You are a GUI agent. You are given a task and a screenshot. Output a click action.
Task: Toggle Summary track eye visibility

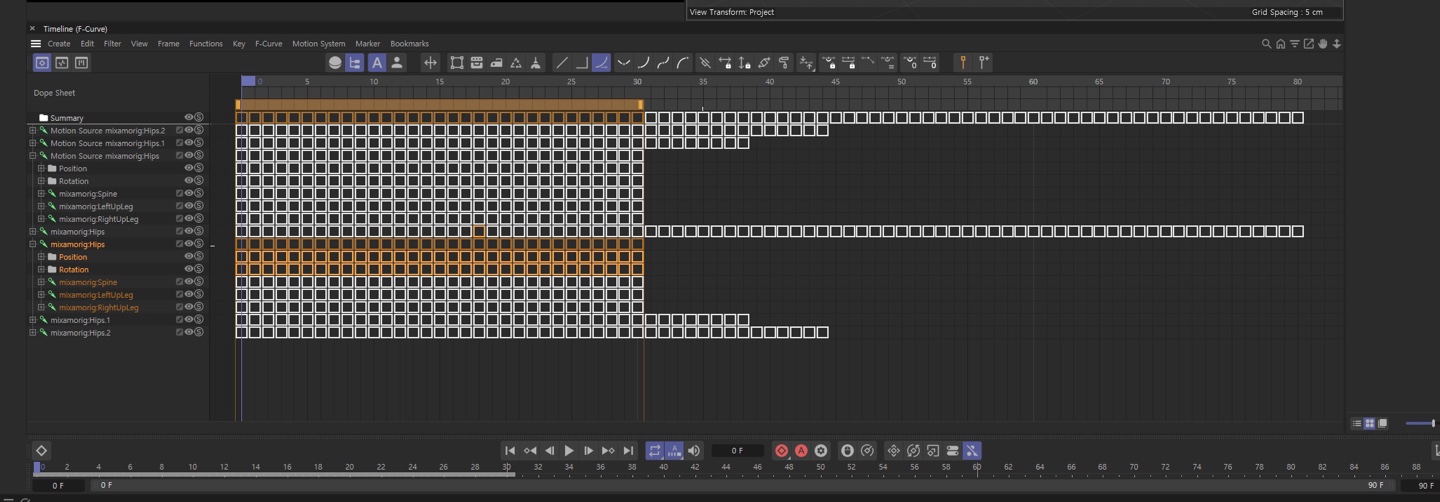point(188,118)
